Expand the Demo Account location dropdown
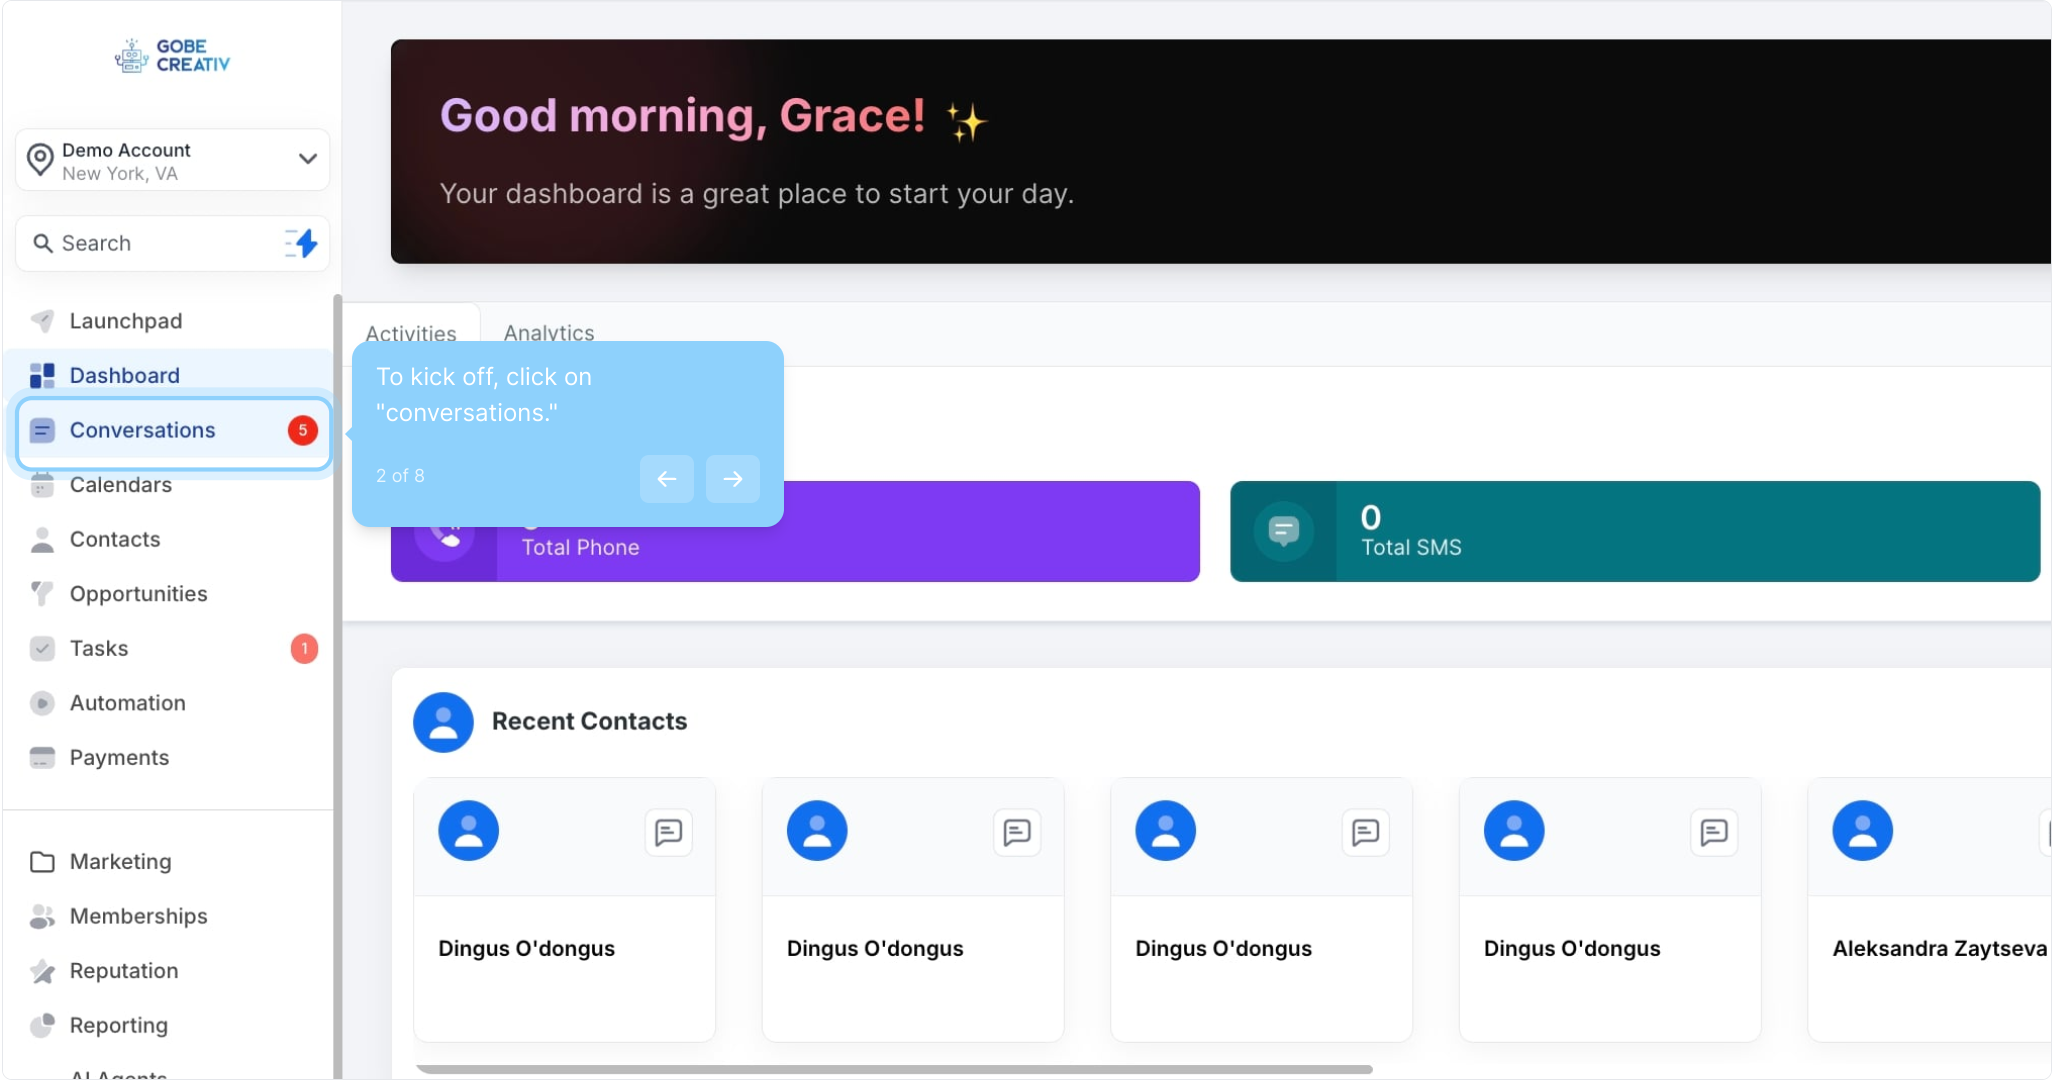Image resolution: width=2054 pixels, height=1080 pixels. pyautogui.click(x=307, y=159)
